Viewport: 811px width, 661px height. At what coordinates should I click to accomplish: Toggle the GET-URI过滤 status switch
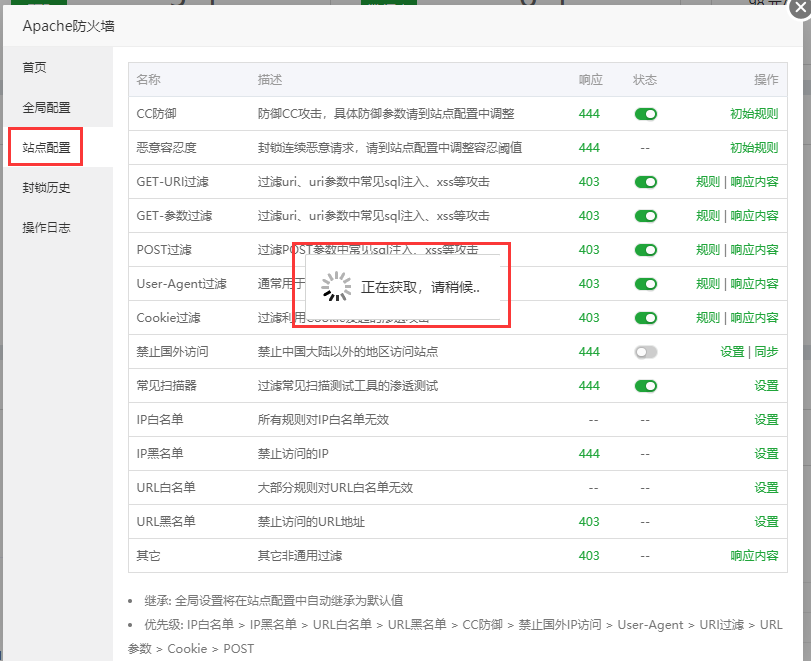[x=645, y=182]
